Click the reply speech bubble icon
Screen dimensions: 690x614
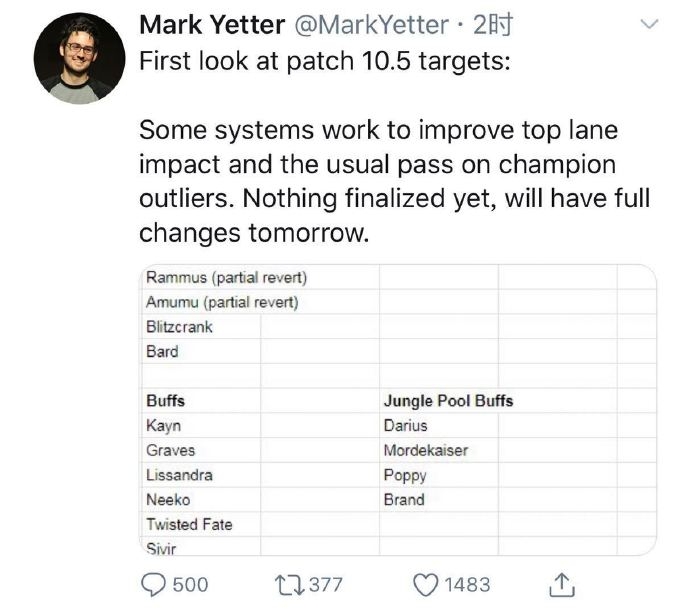[x=154, y=584]
